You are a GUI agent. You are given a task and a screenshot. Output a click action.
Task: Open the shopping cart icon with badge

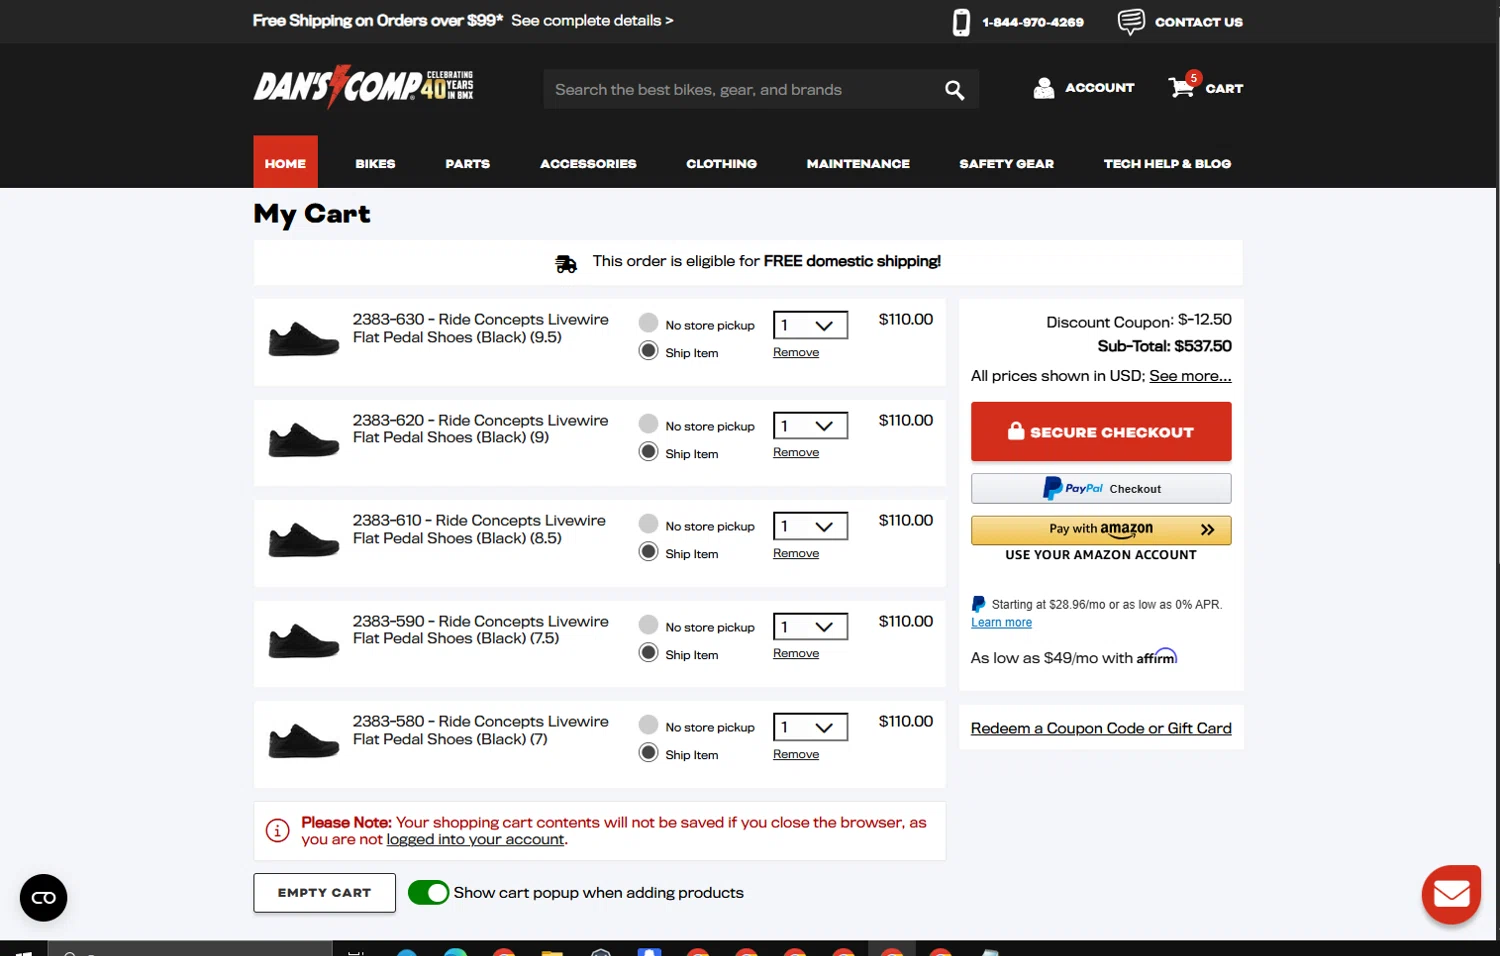1184,85
